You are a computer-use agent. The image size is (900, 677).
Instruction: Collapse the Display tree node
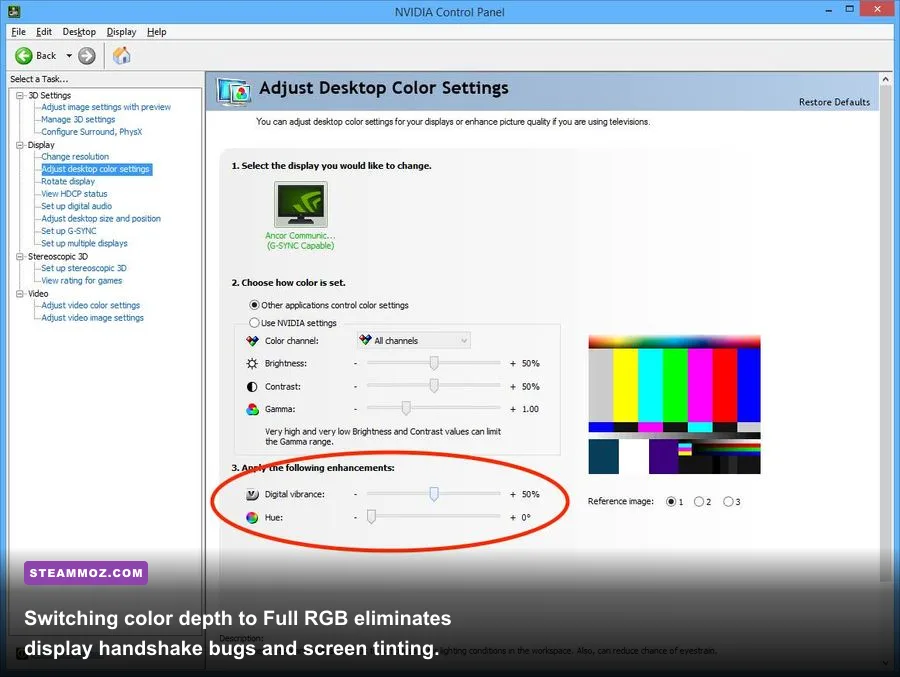pos(20,145)
